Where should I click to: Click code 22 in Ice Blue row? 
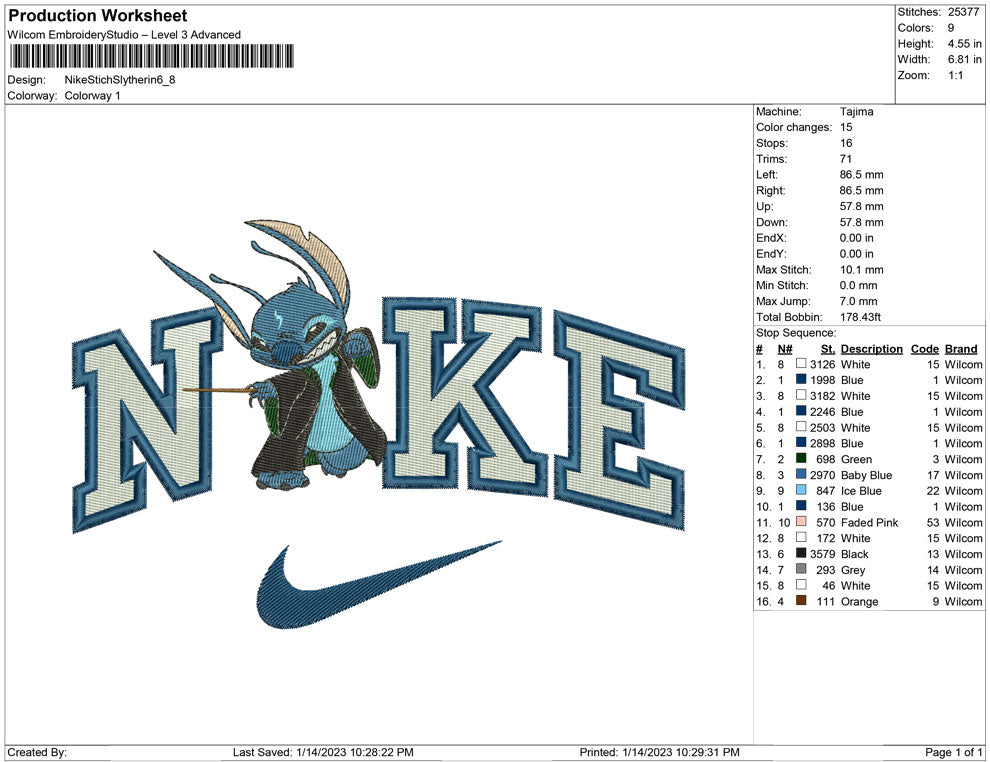933,491
